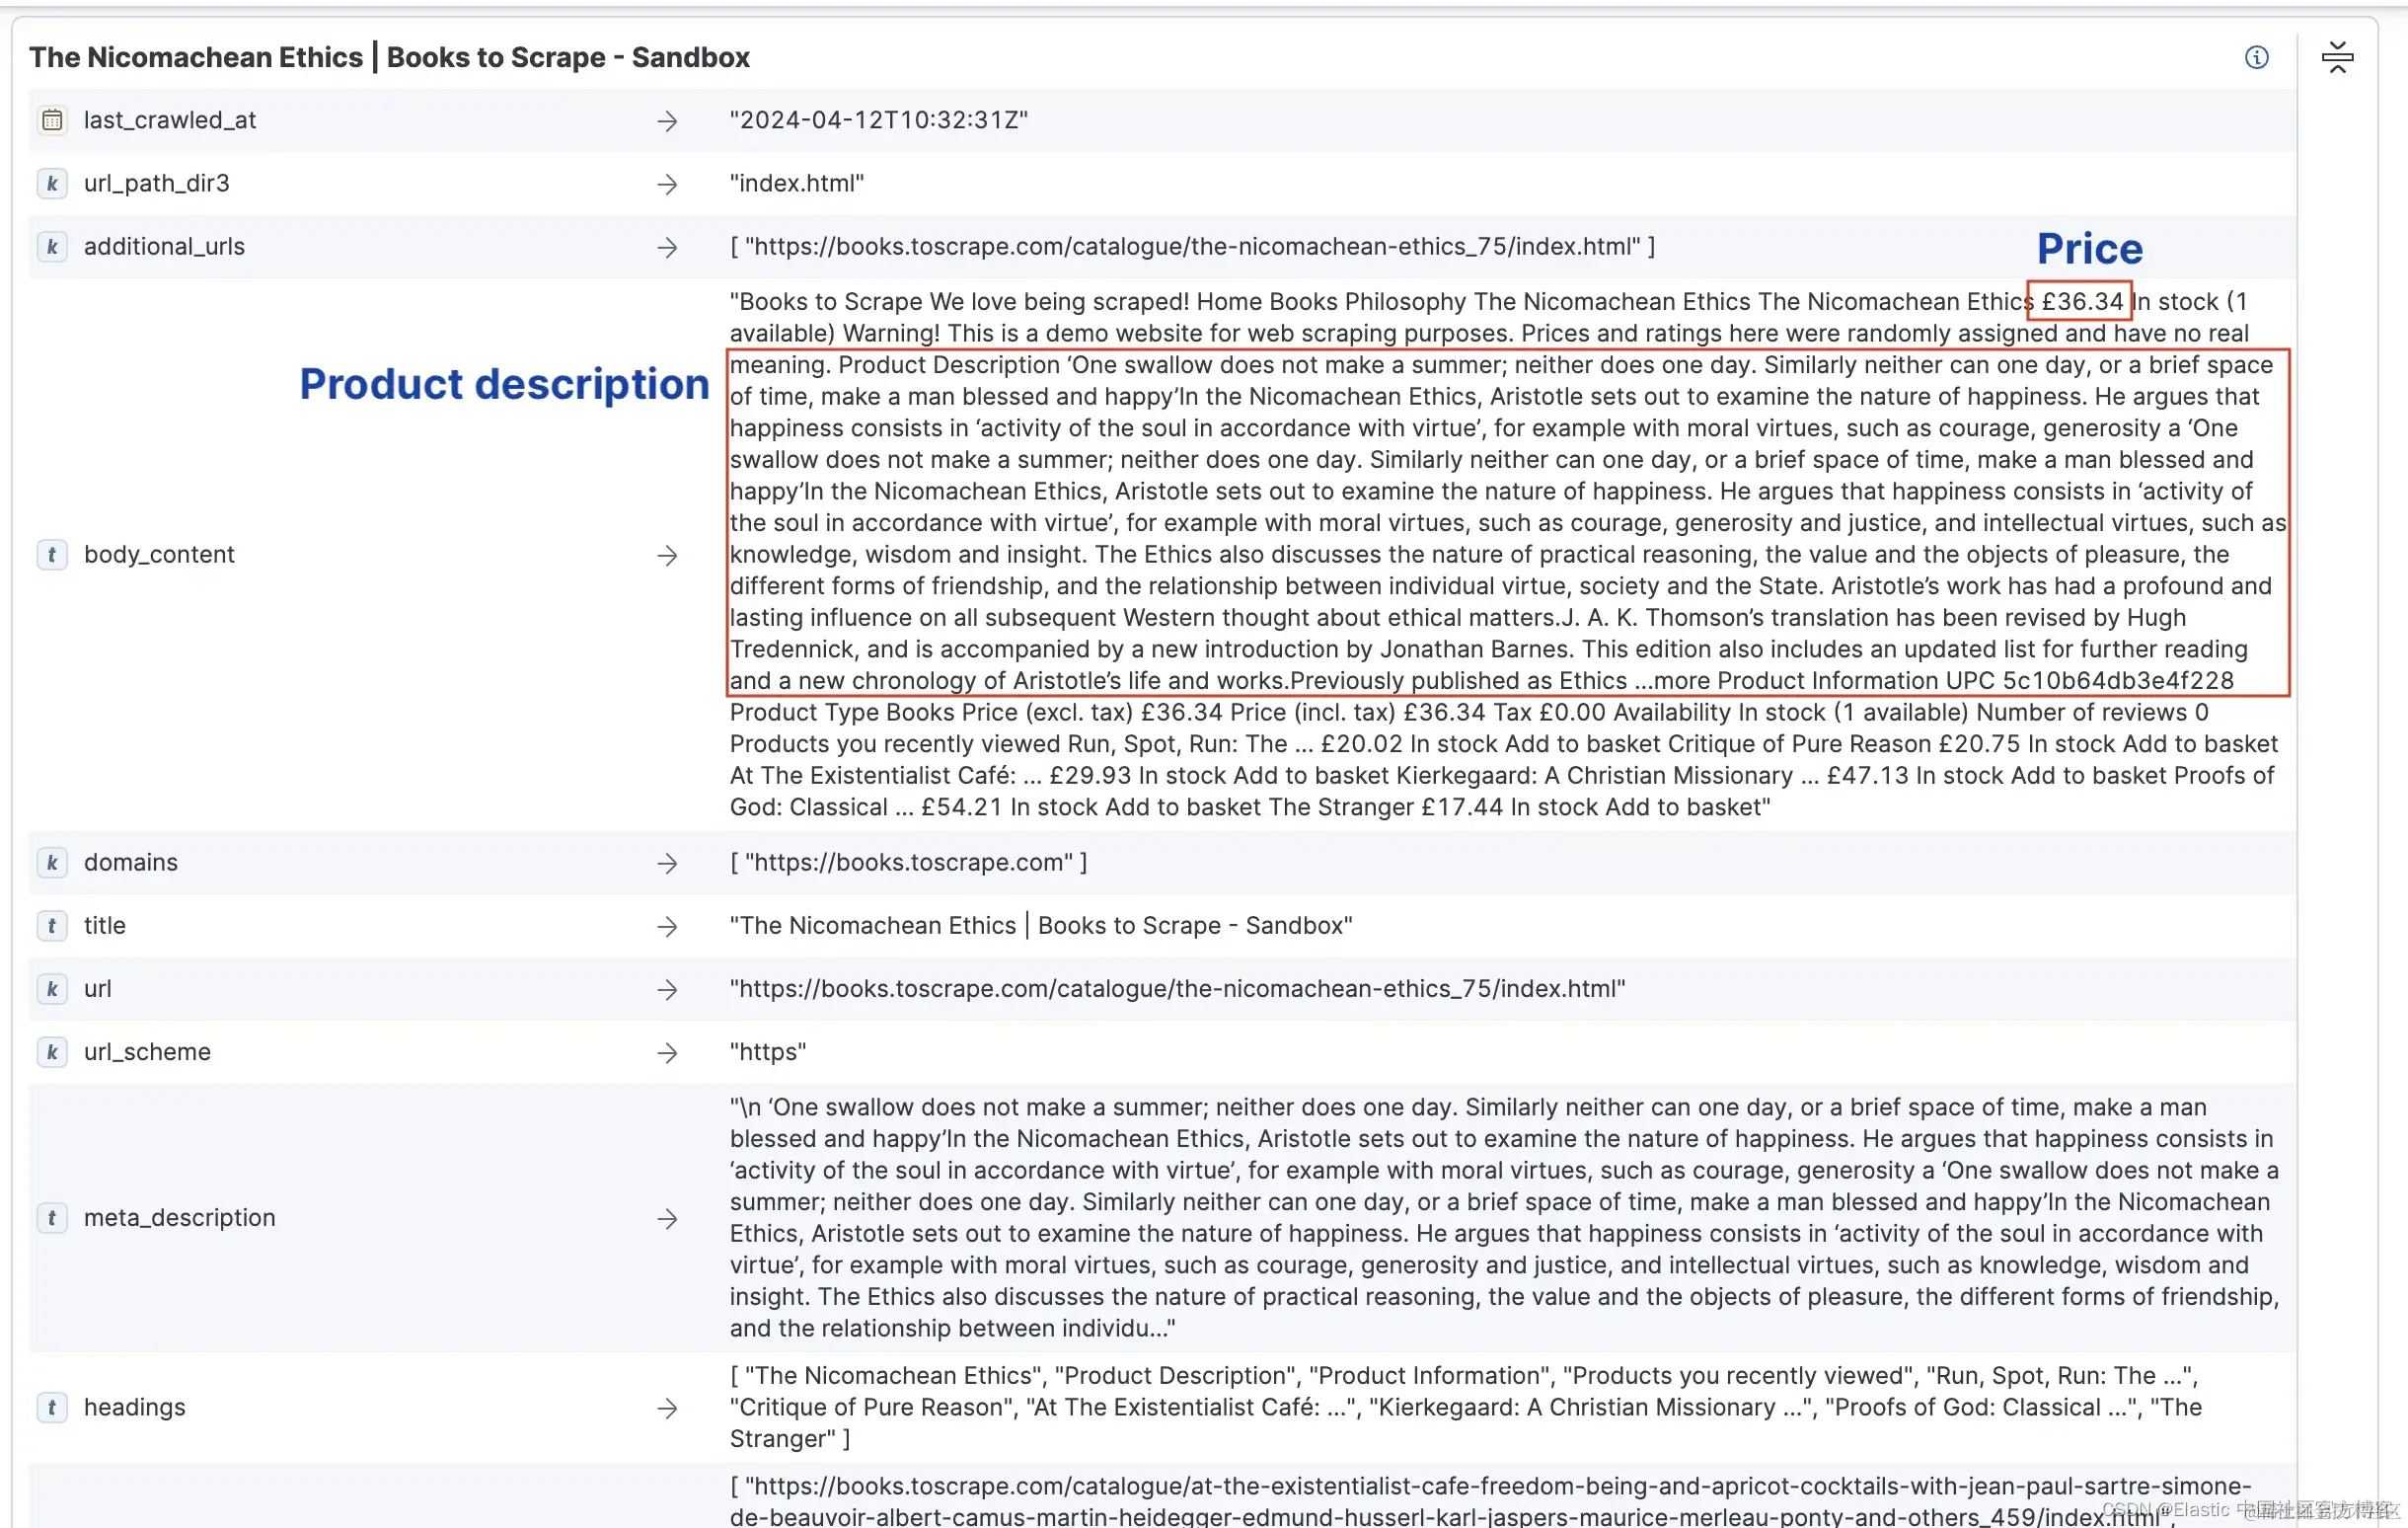Click the date icon for last_crawled_at
This screenshot has height=1528, width=2408.
click(x=52, y=120)
